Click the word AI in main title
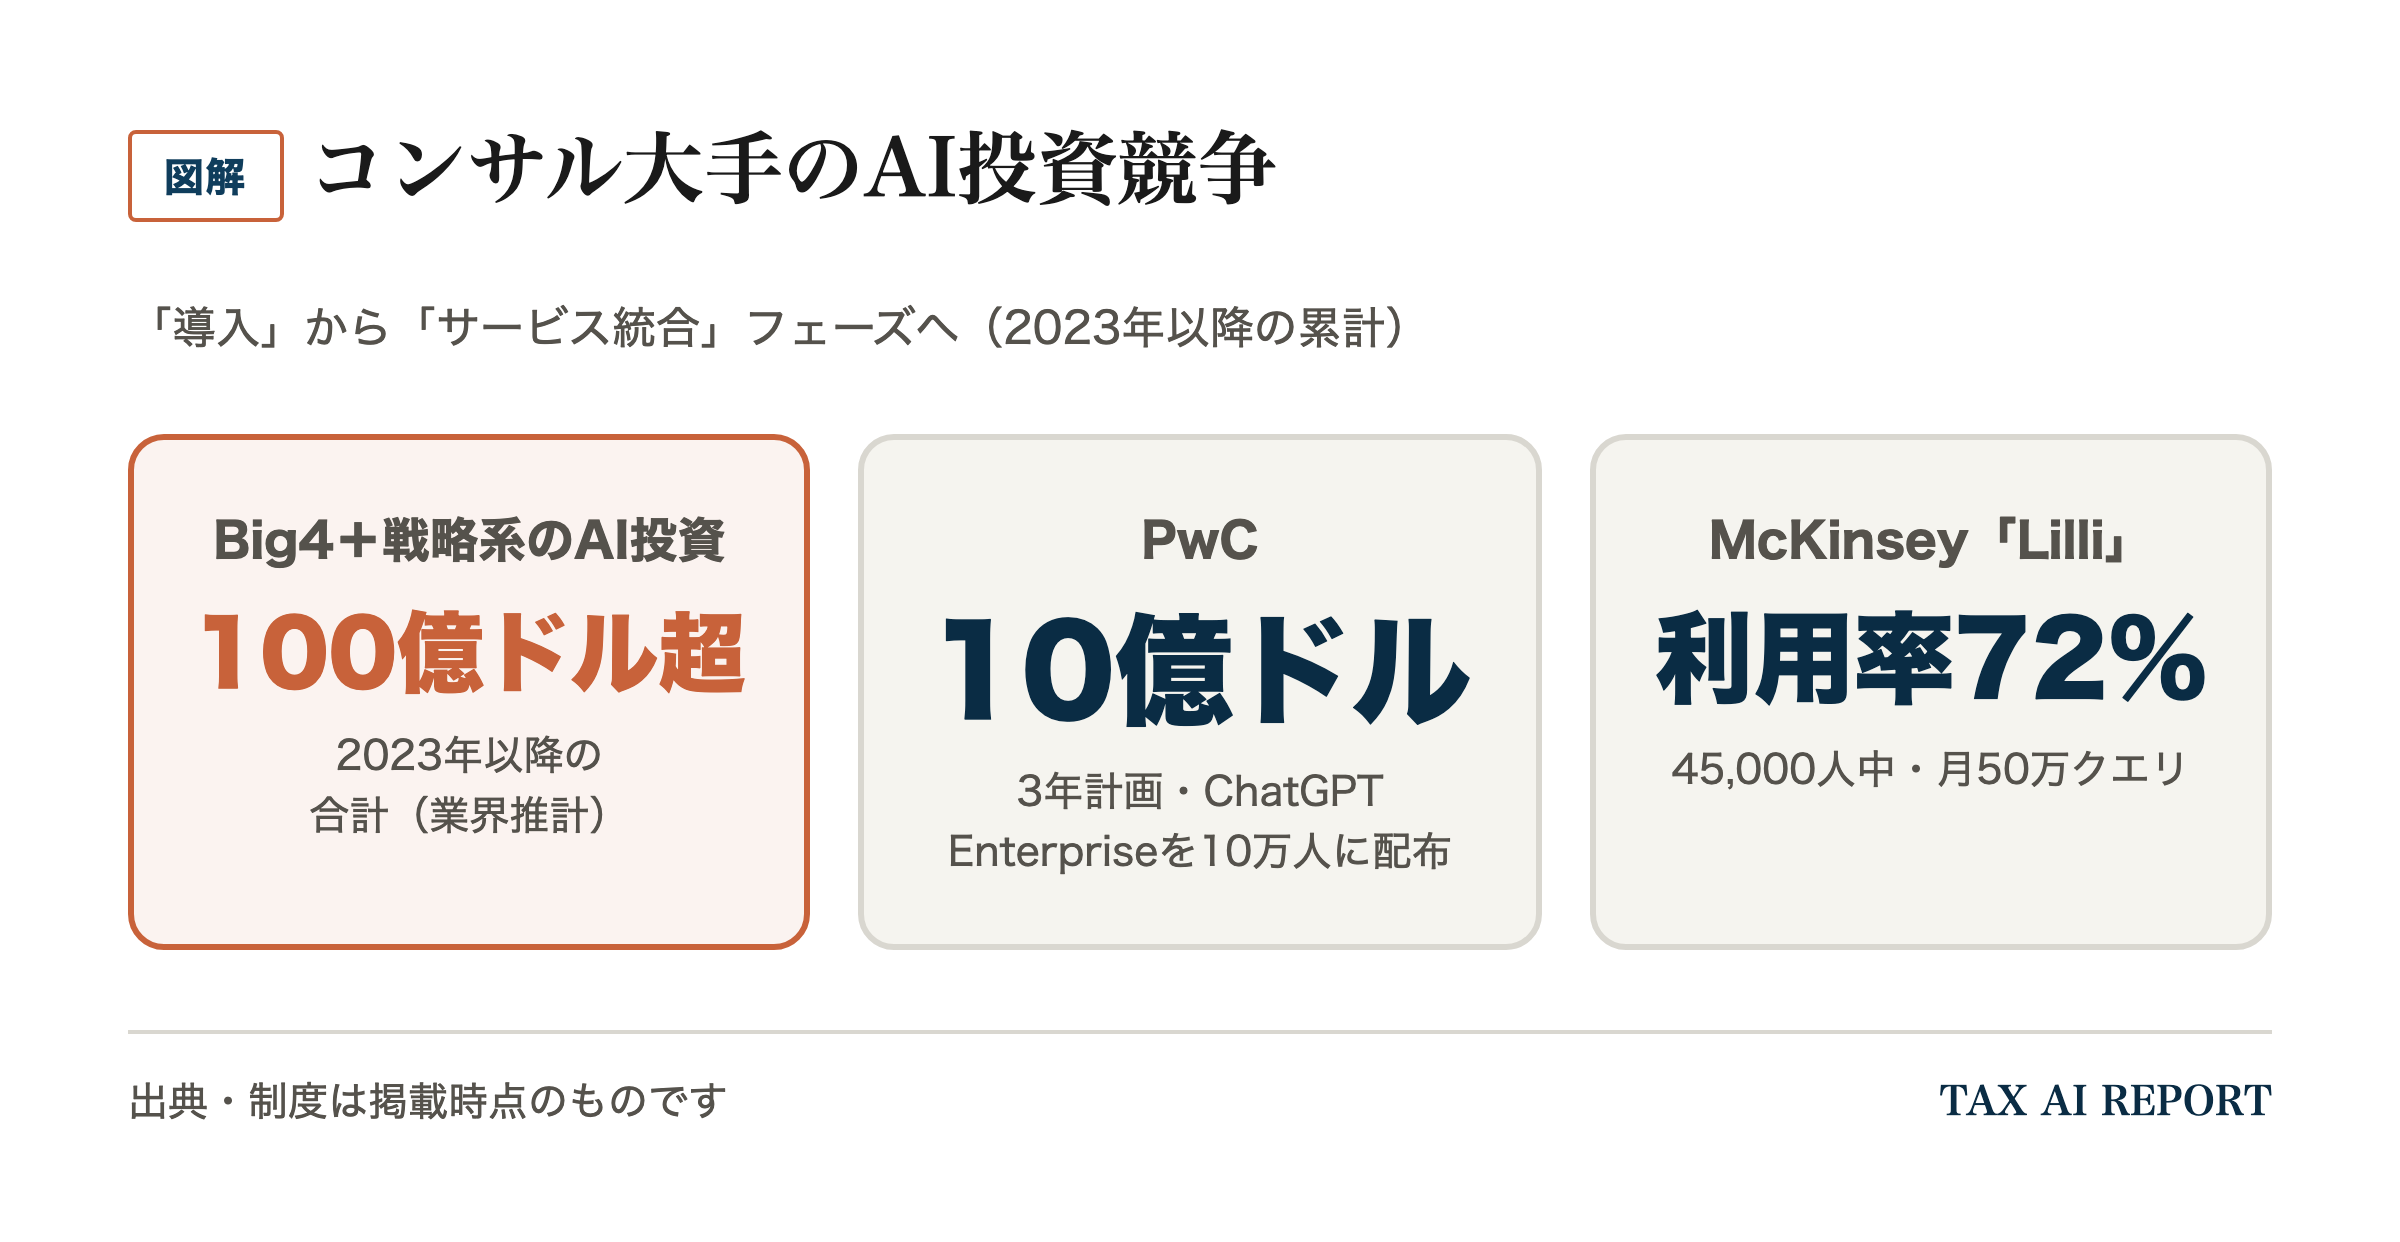This screenshot has height=1242, width=2400. pyautogui.click(x=911, y=170)
